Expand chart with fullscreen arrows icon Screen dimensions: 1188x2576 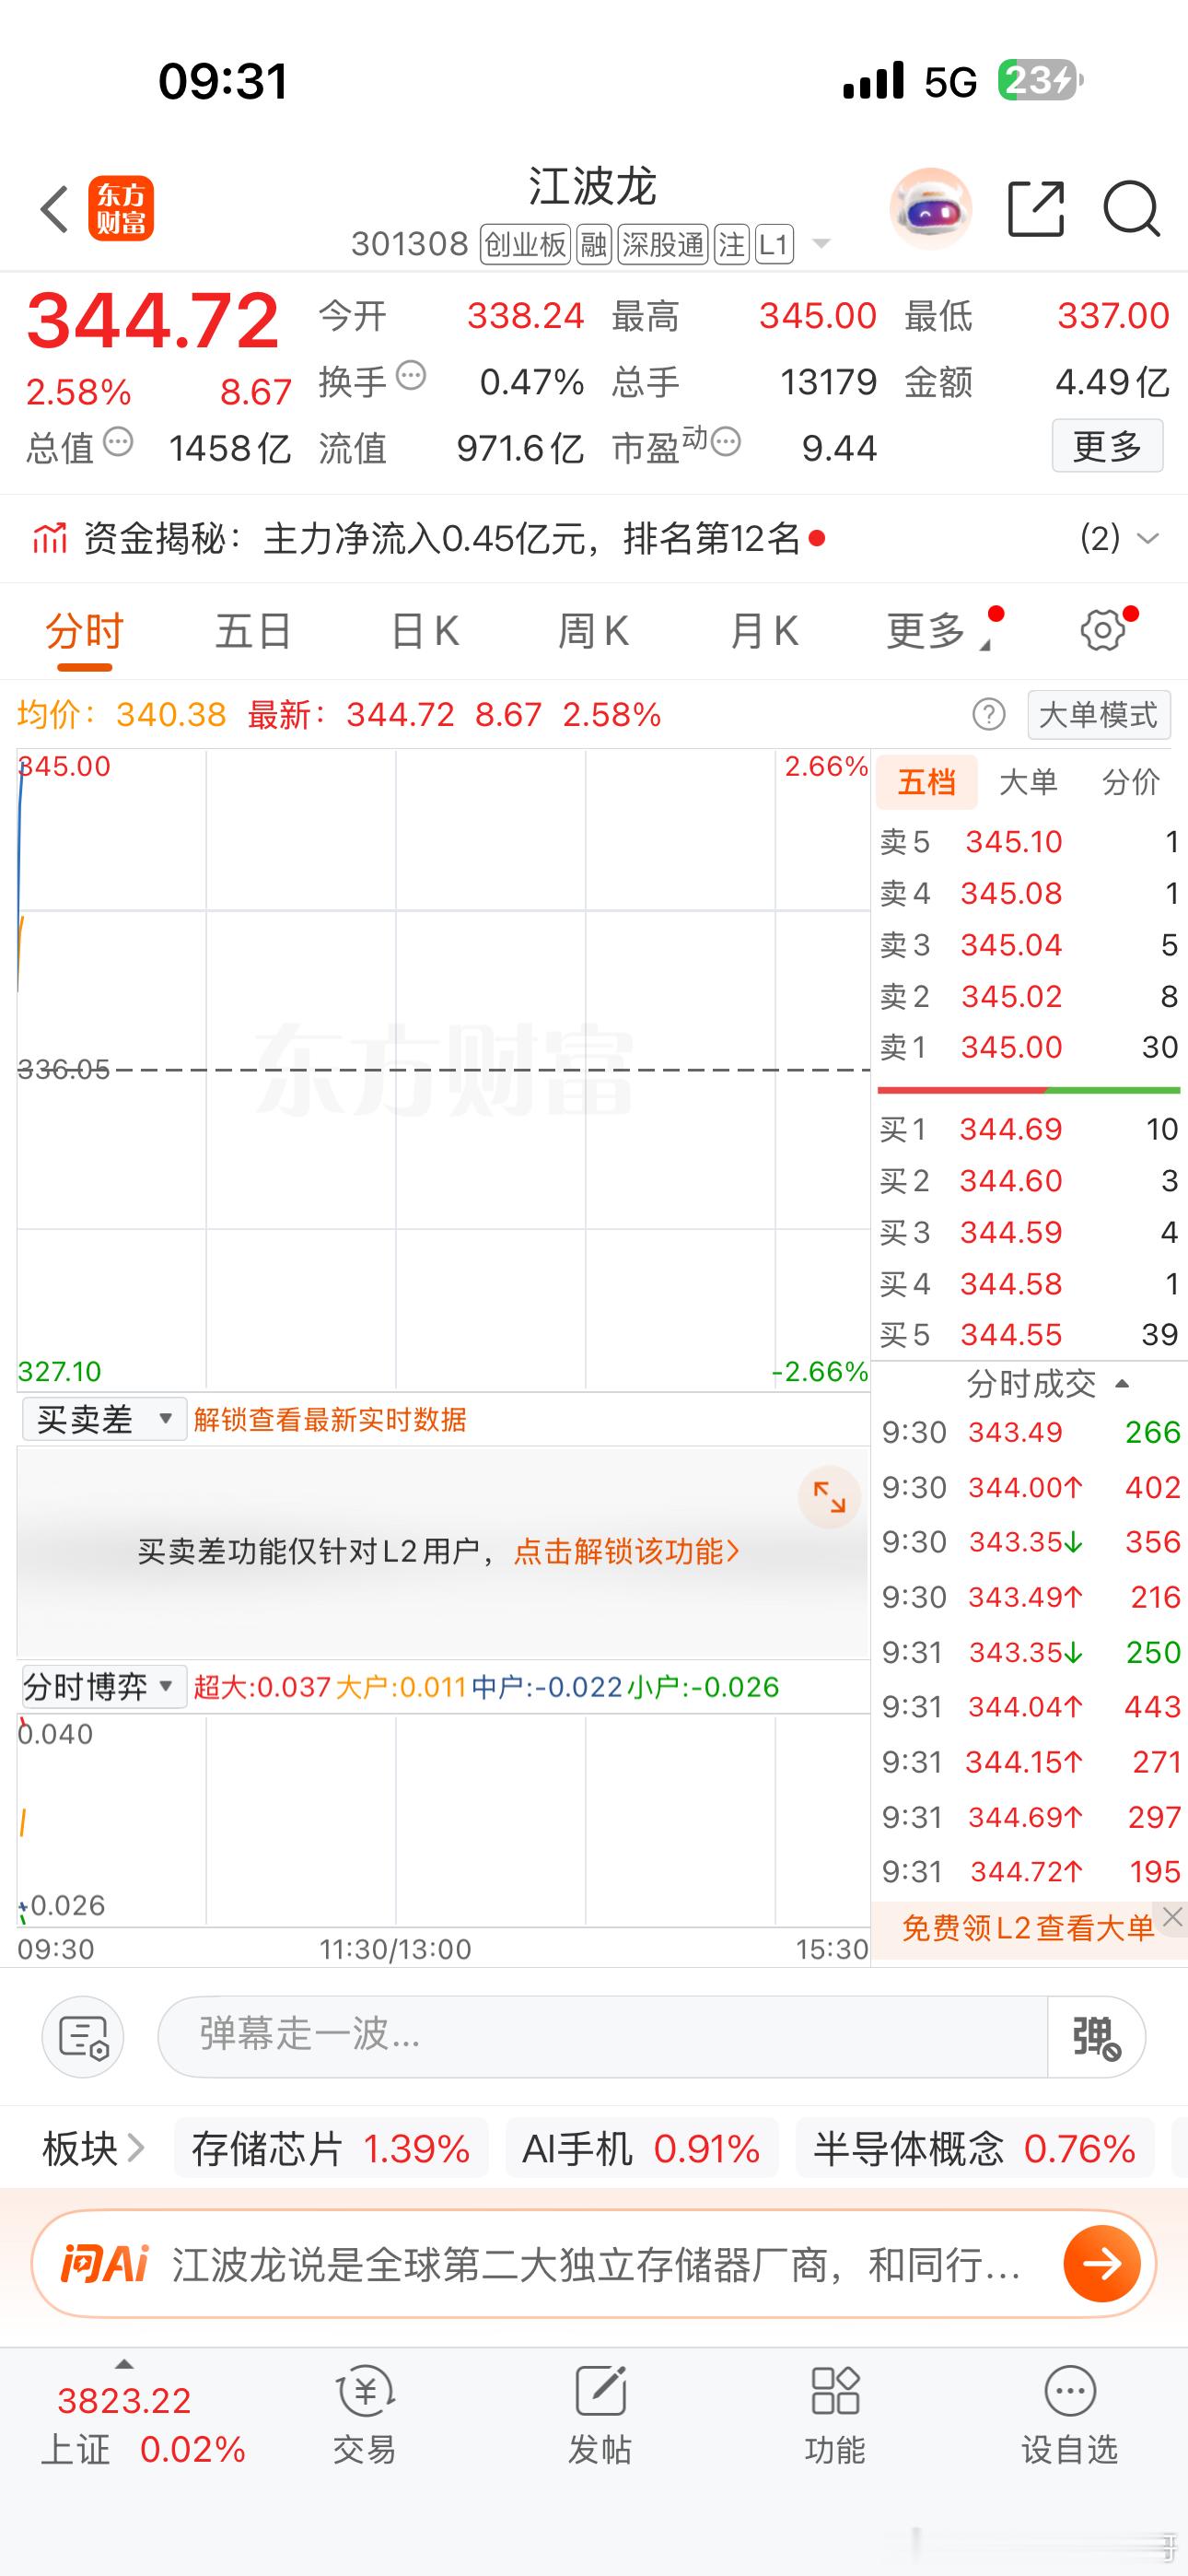(829, 1497)
